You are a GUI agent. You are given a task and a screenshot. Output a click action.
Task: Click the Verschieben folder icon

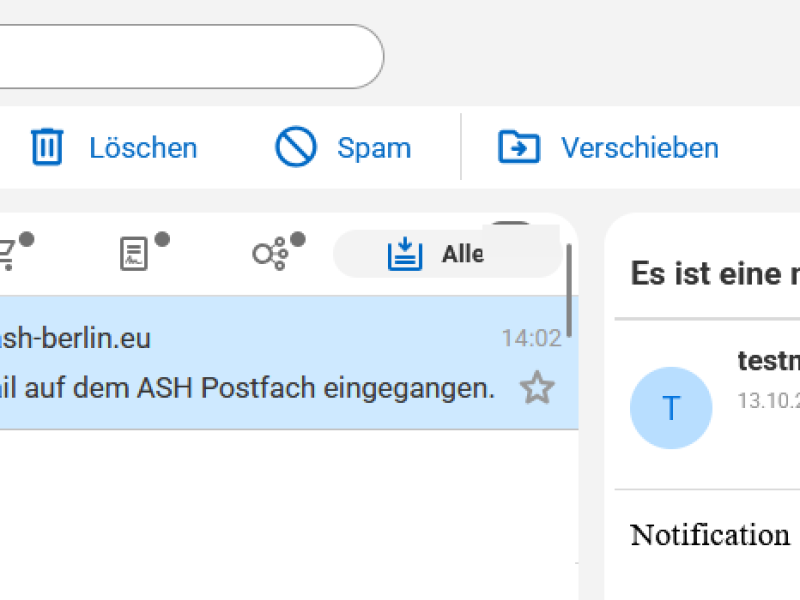click(x=518, y=147)
